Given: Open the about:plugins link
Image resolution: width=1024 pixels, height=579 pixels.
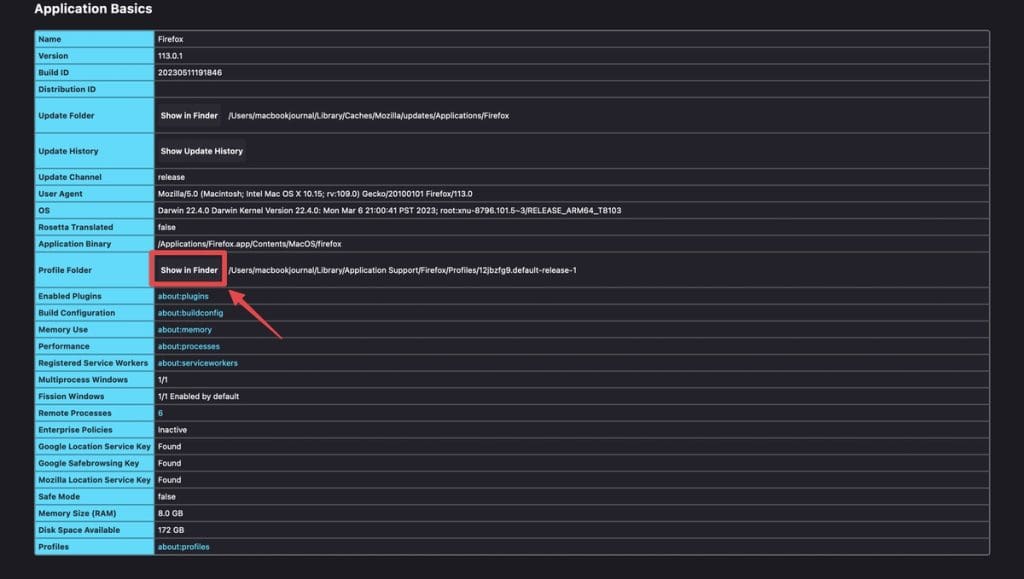Looking at the screenshot, I should pos(183,296).
